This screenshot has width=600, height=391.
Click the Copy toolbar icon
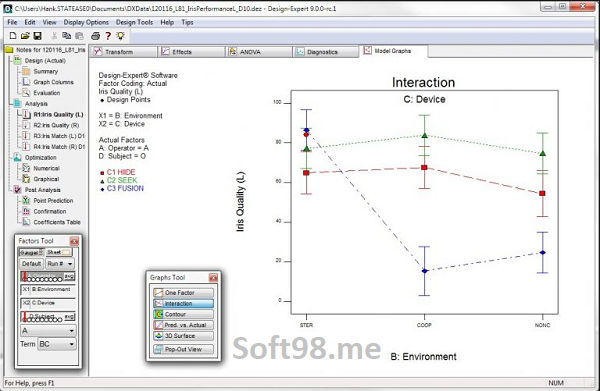click(67, 36)
